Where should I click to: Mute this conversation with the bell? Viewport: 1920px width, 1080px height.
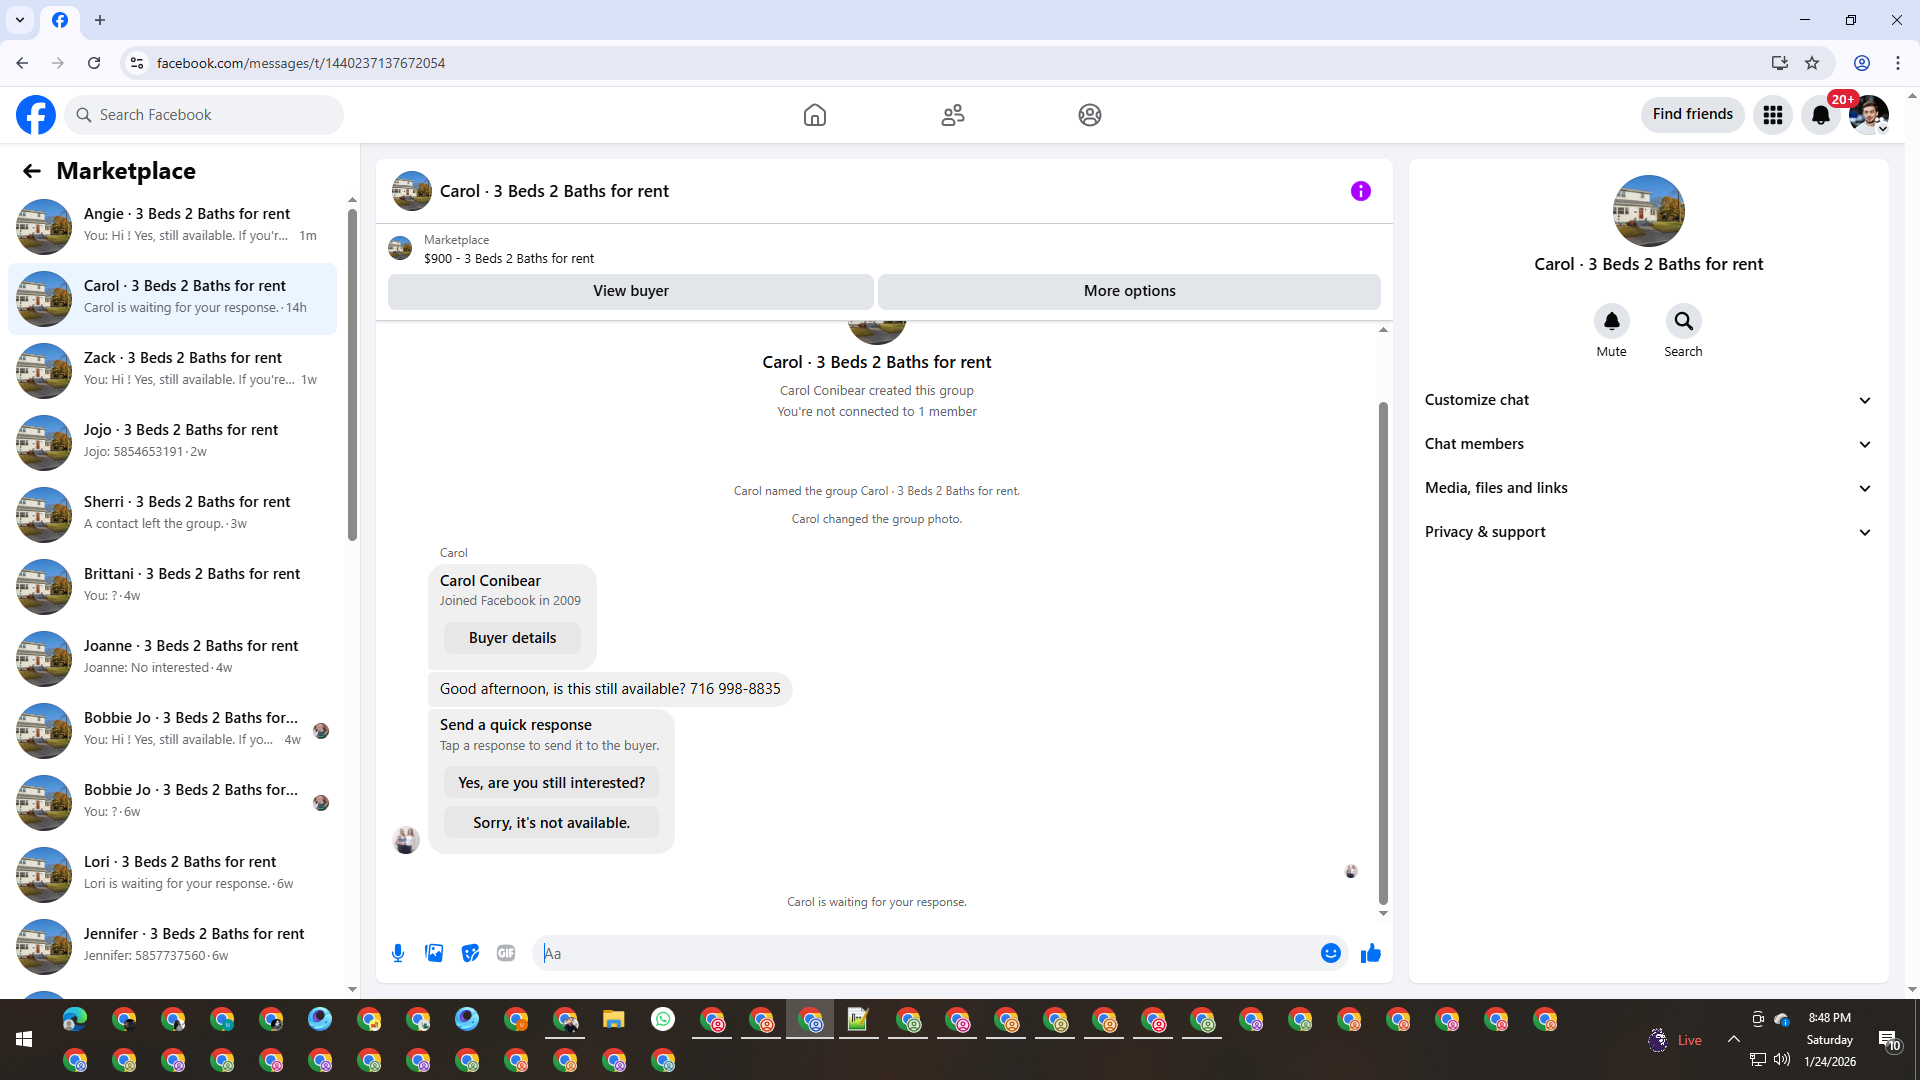[1611, 321]
